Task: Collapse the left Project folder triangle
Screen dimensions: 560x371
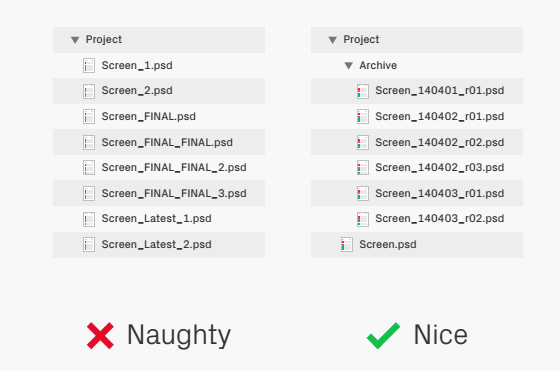Action: 75,40
